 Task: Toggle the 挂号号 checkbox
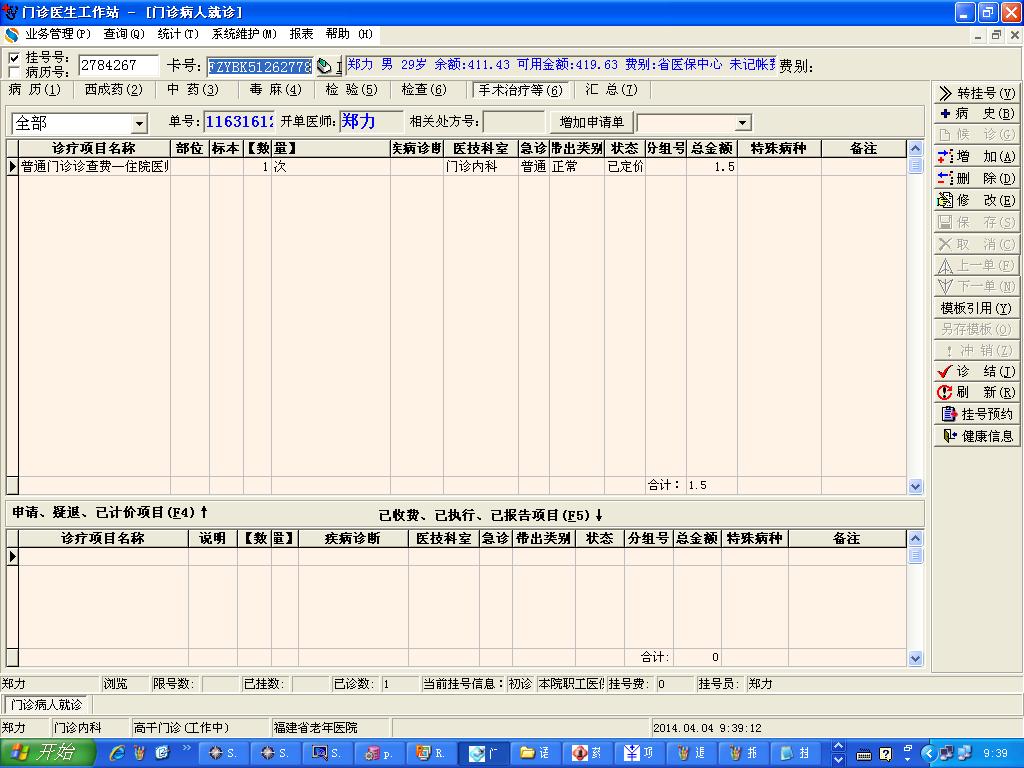13,58
